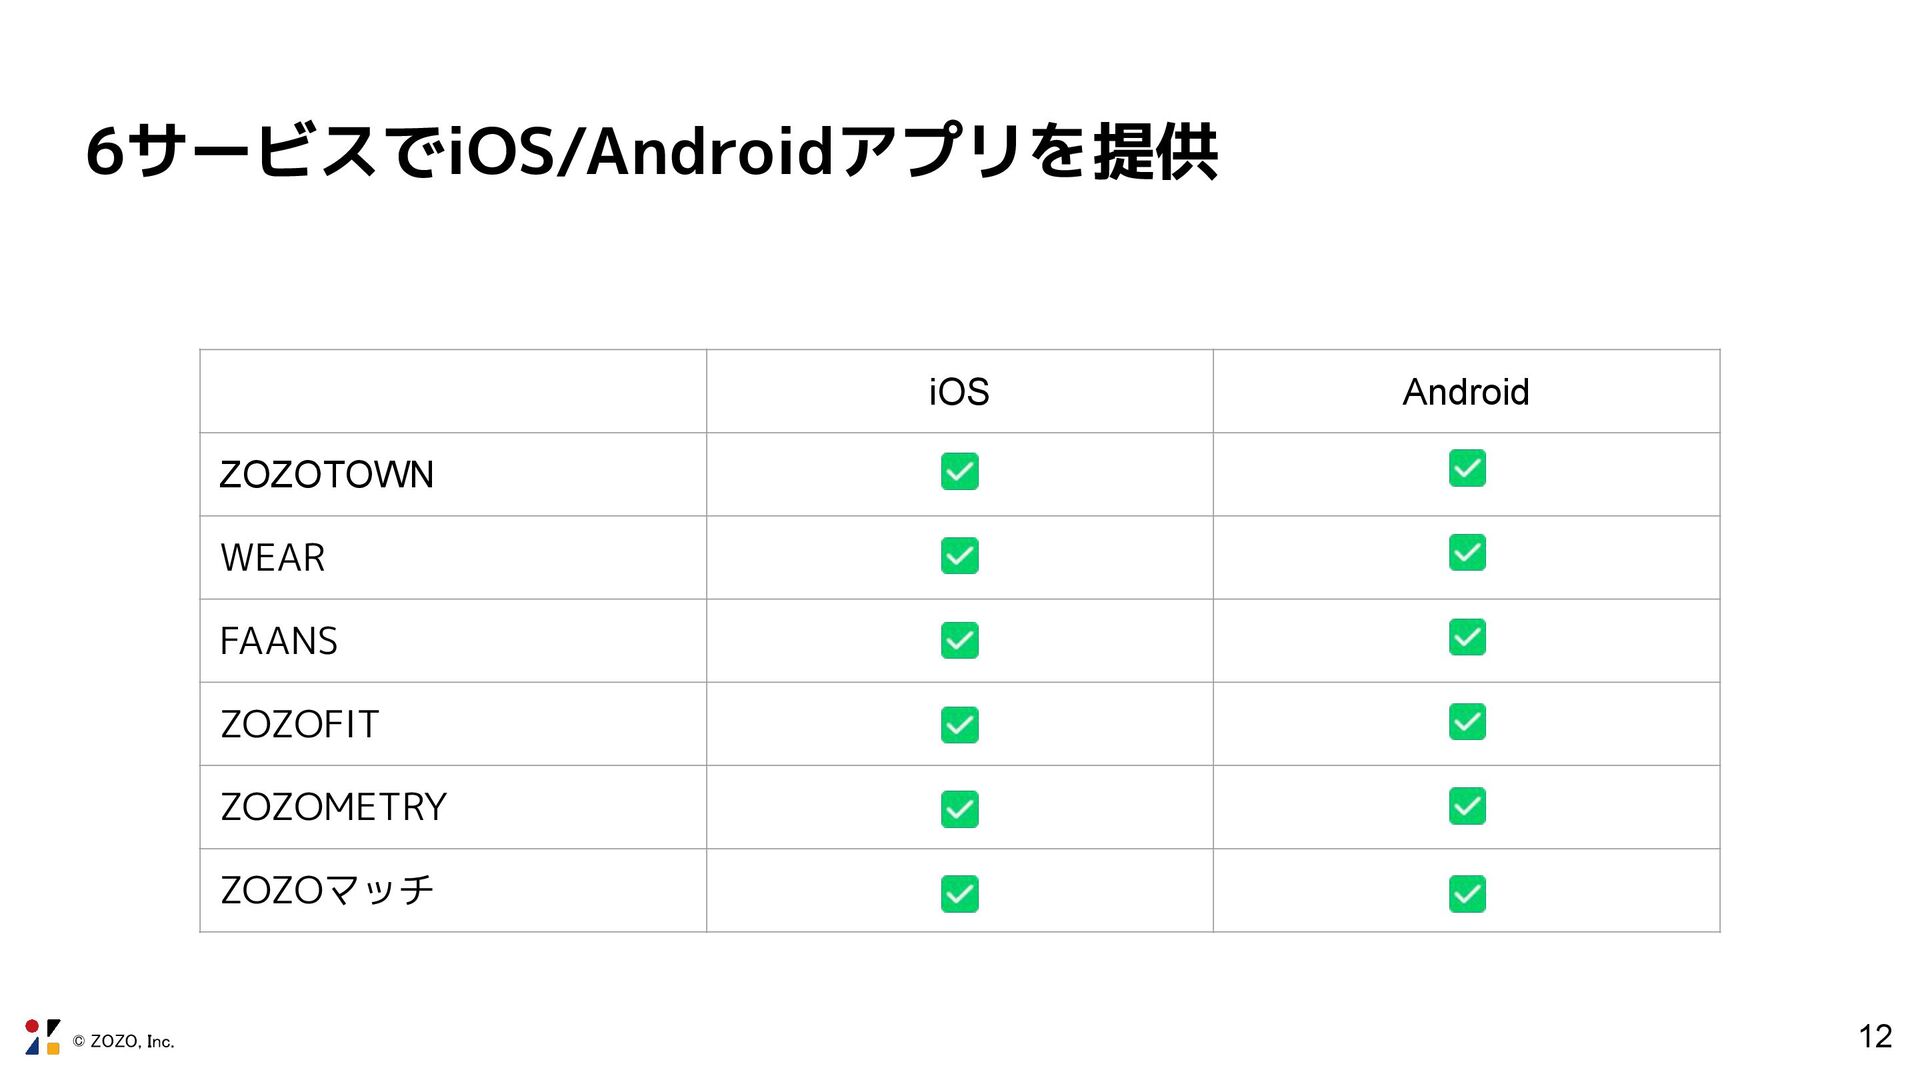Click the ZOZOFIT Android green checkmark

(1467, 721)
